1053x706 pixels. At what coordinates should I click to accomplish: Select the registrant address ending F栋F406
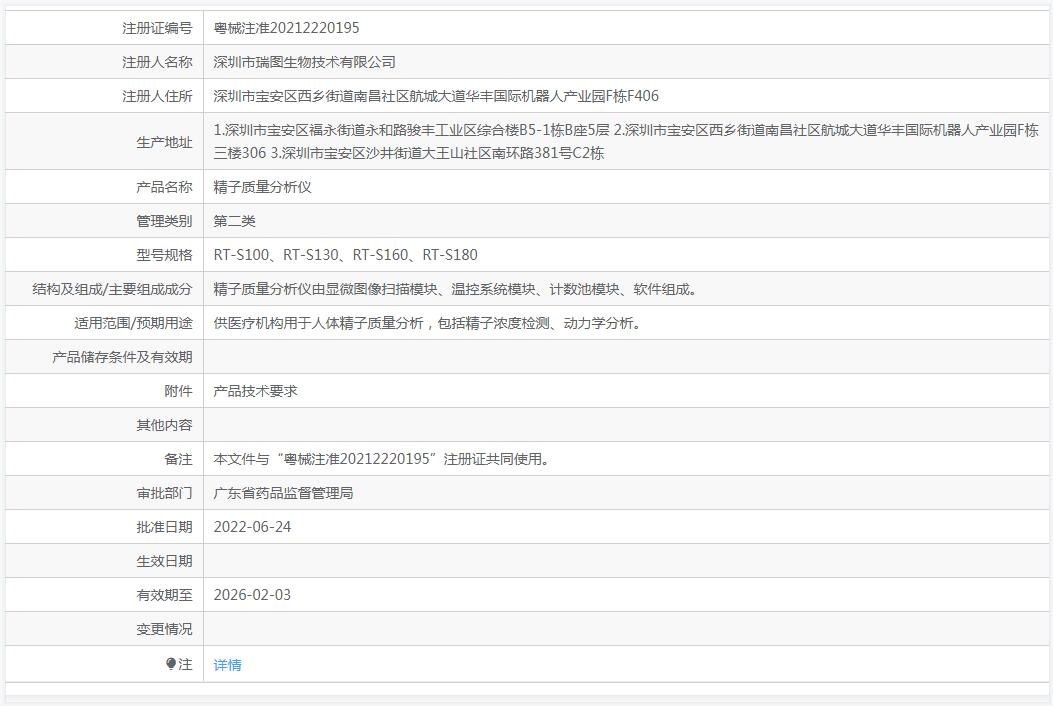436,96
